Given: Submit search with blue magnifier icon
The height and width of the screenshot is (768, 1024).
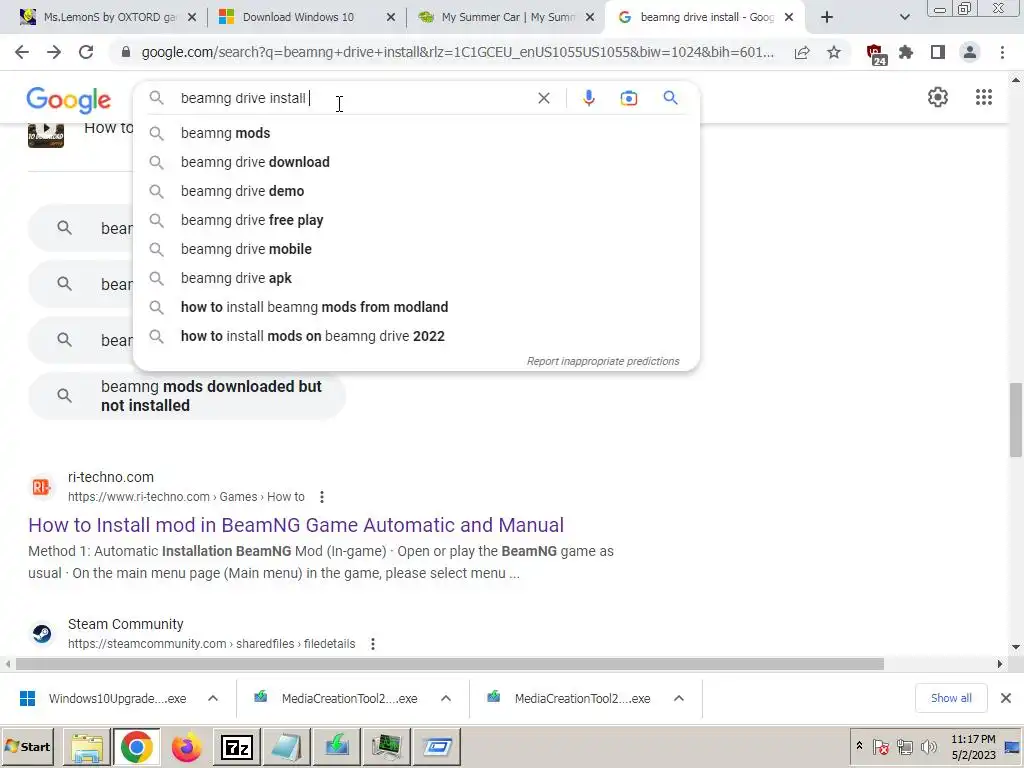Looking at the screenshot, I should click(x=670, y=98).
